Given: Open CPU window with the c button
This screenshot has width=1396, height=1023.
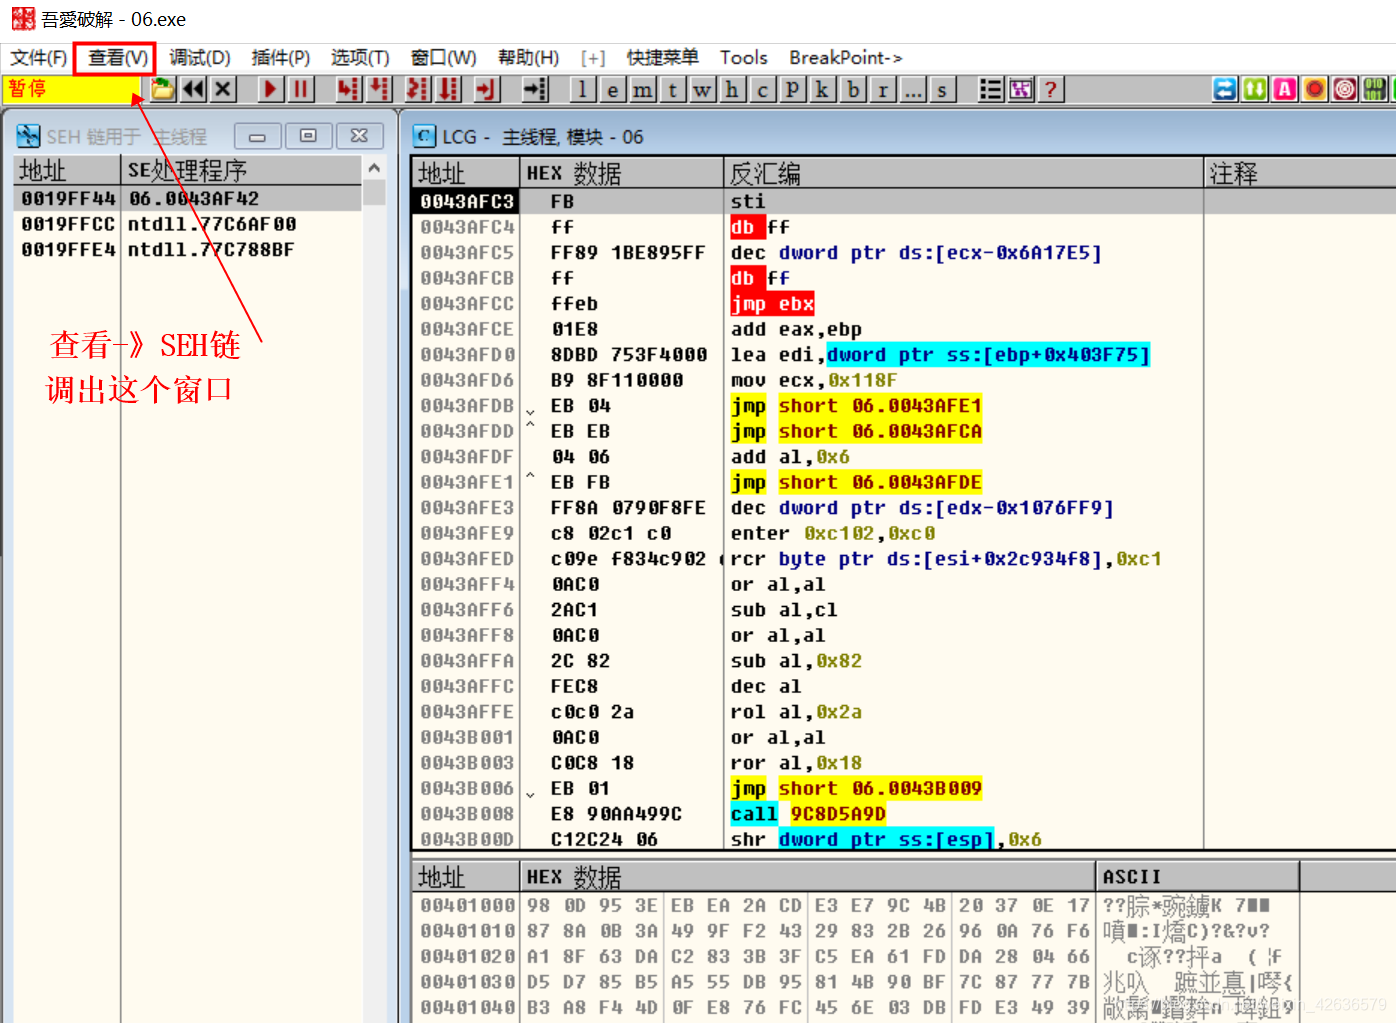Looking at the screenshot, I should [762, 90].
